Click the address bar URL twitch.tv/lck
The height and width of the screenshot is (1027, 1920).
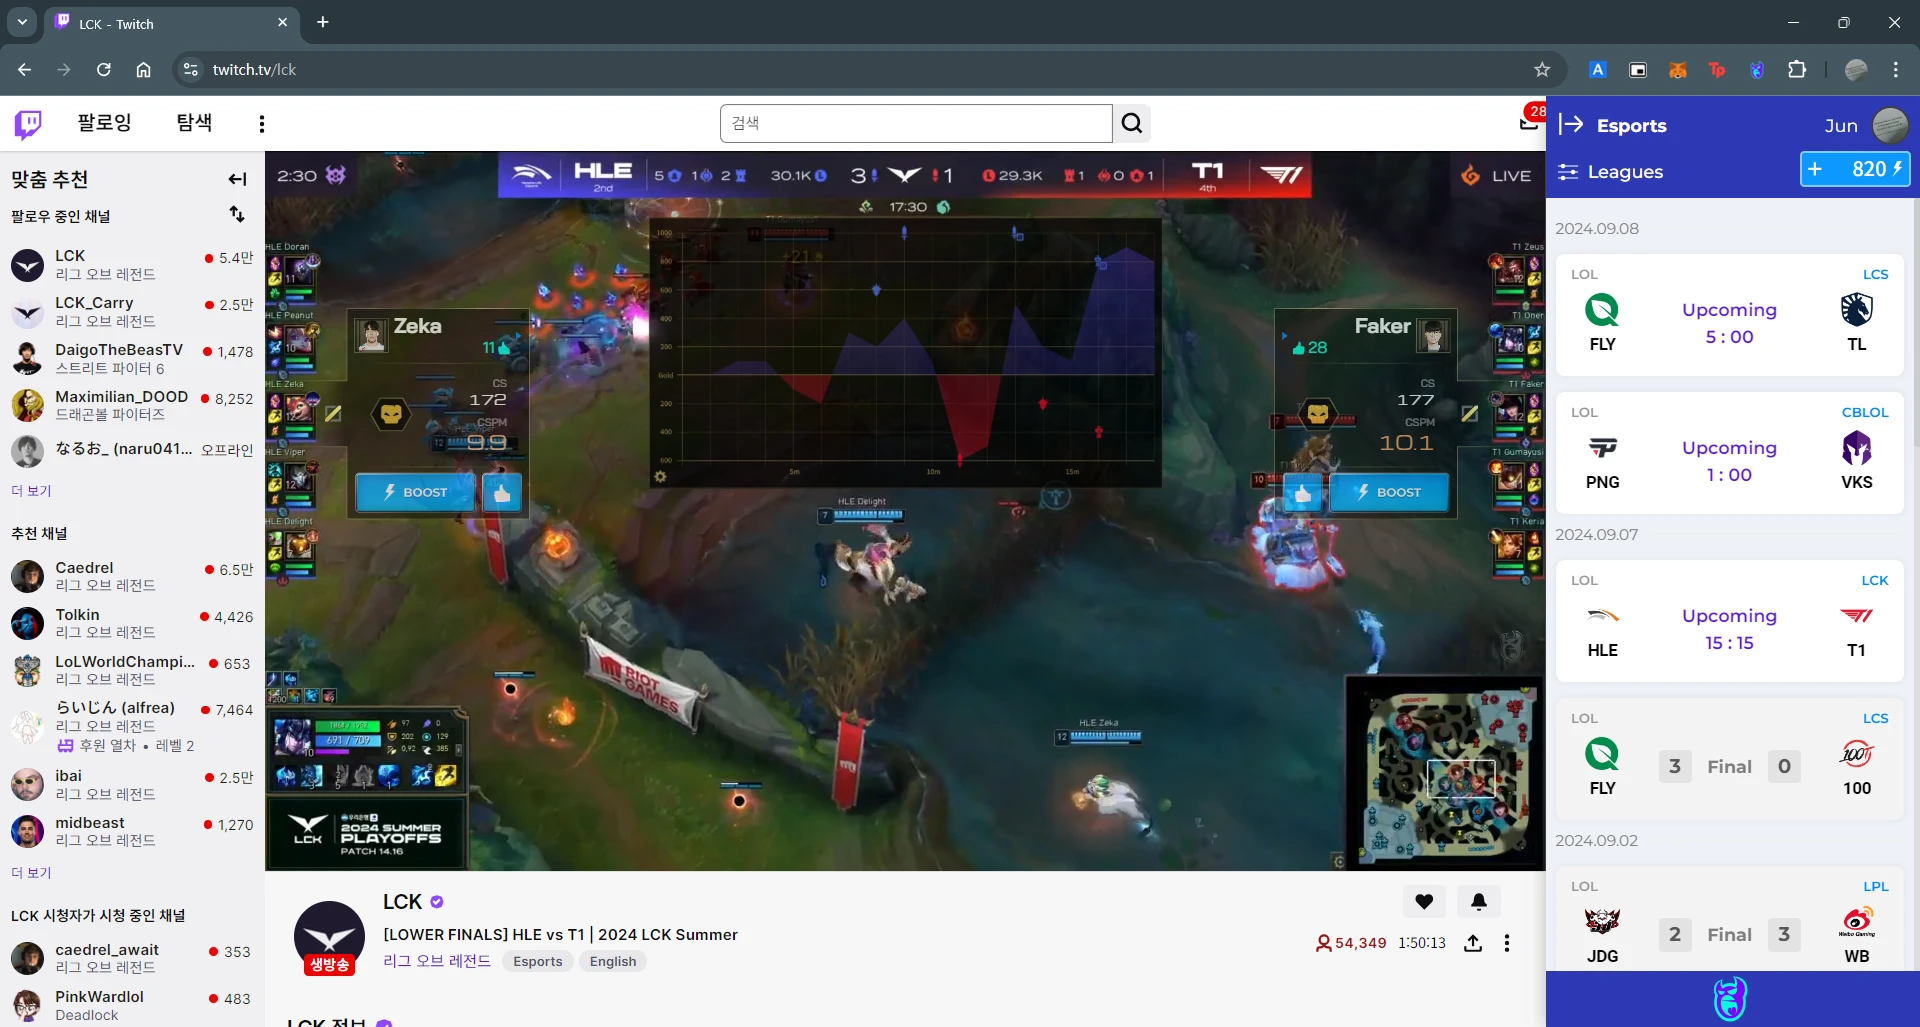[254, 70]
